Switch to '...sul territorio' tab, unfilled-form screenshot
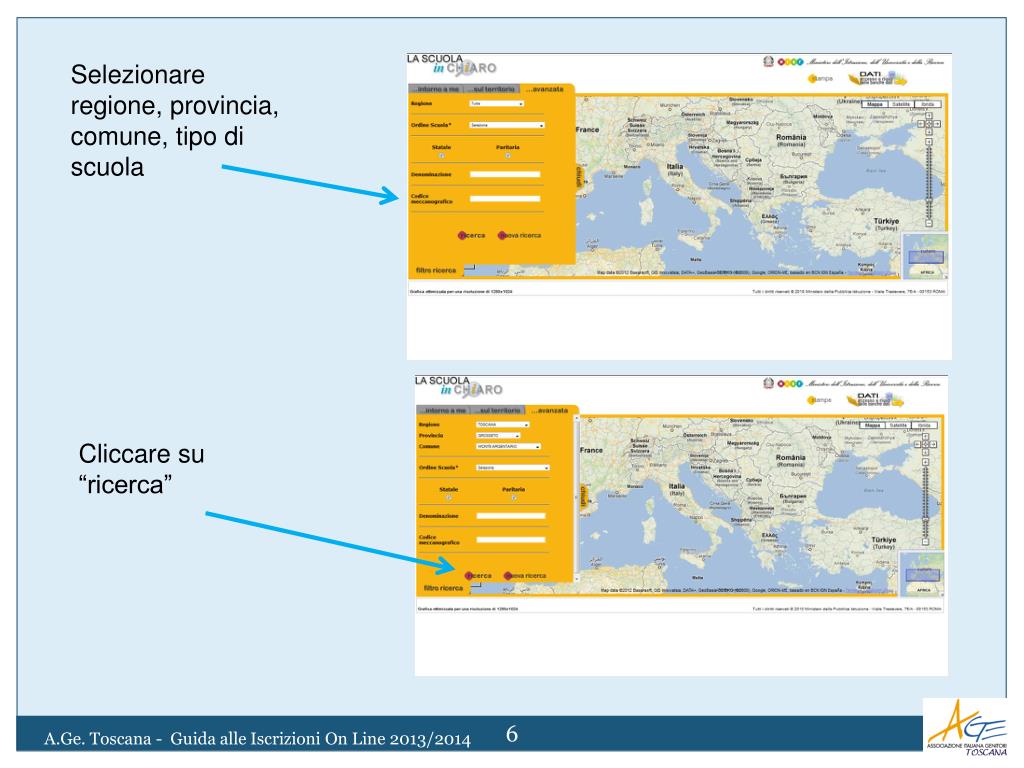 [x=493, y=89]
